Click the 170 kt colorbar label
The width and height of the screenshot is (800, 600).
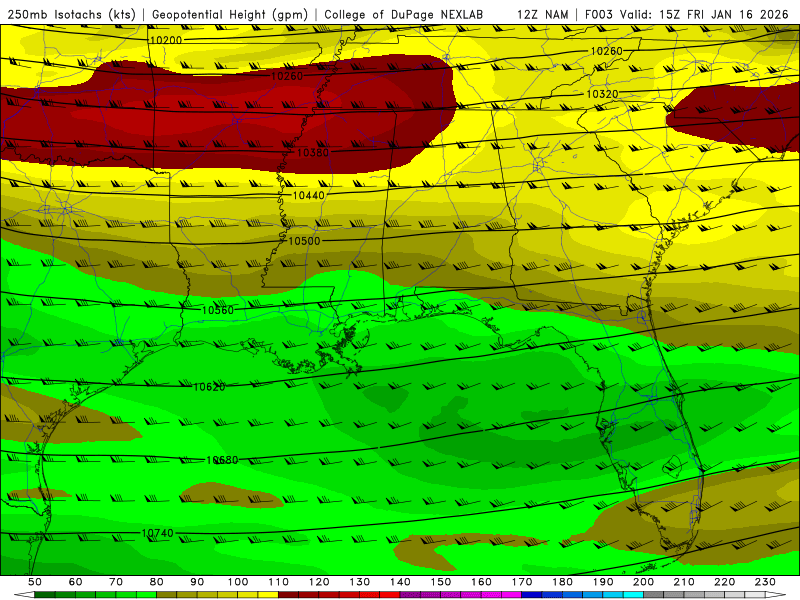click(522, 582)
